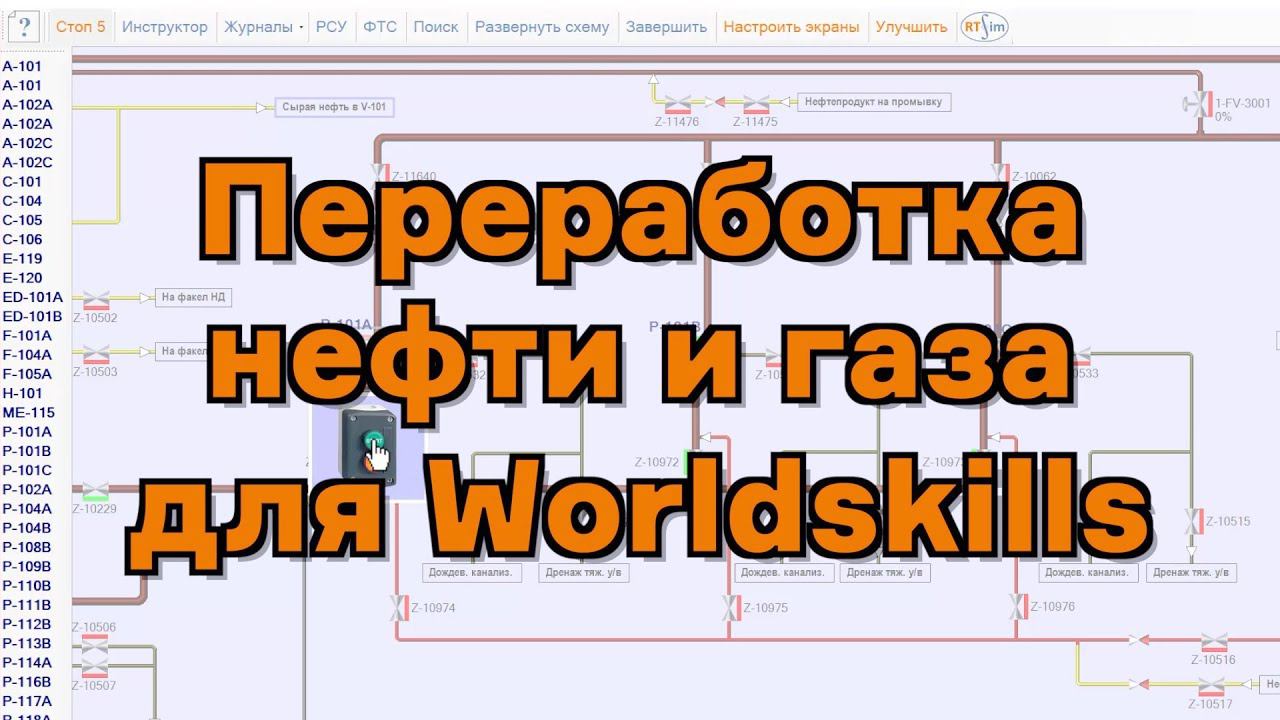Image resolution: width=1280 pixels, height=720 pixels.
Task: Follow the На факел НД link
Action: [x=193, y=297]
